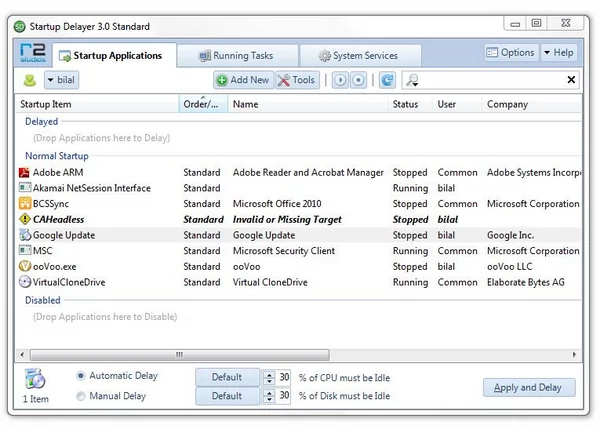Click the stop circle toolbar icon
Screen dimensions: 600x429
(358, 80)
